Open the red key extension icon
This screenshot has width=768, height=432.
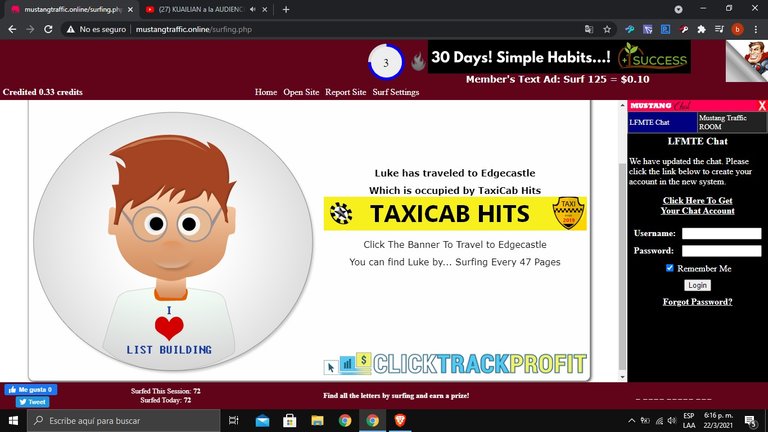pos(684,29)
